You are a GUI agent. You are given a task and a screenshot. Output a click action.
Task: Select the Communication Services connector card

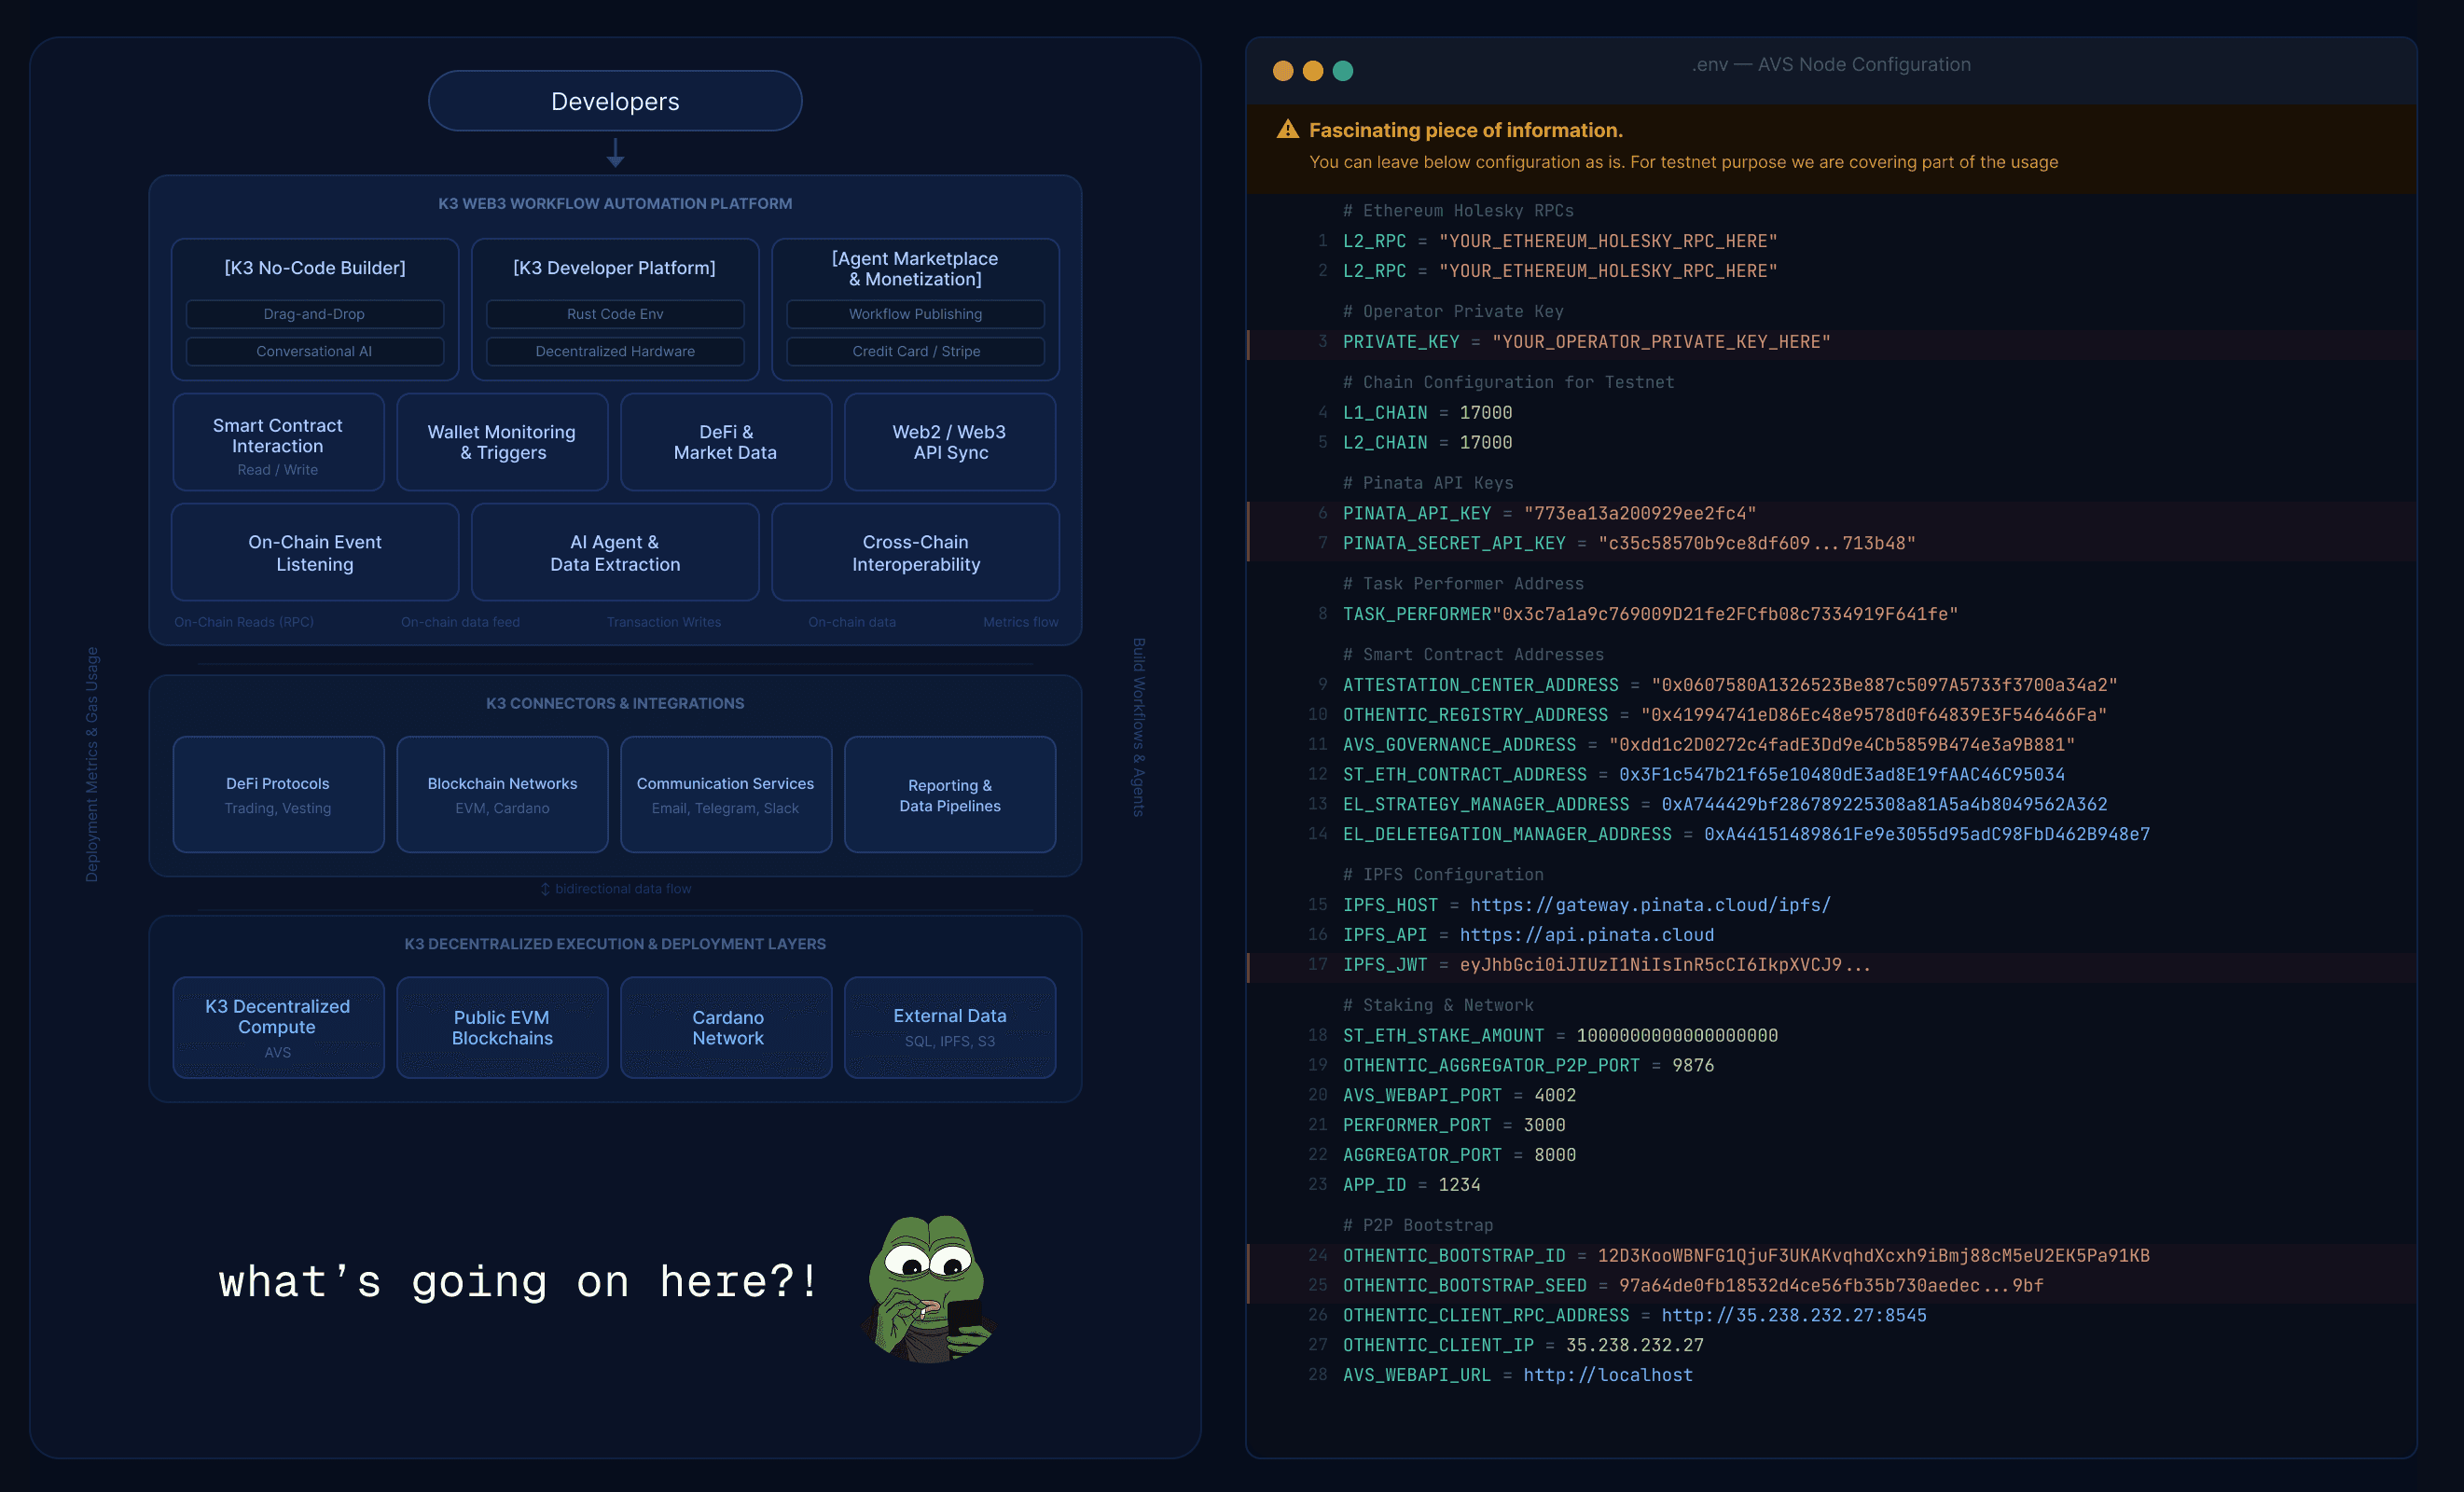(726, 795)
